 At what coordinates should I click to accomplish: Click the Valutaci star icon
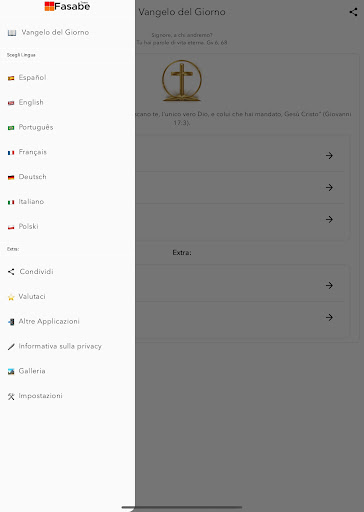pyautogui.click(x=11, y=297)
